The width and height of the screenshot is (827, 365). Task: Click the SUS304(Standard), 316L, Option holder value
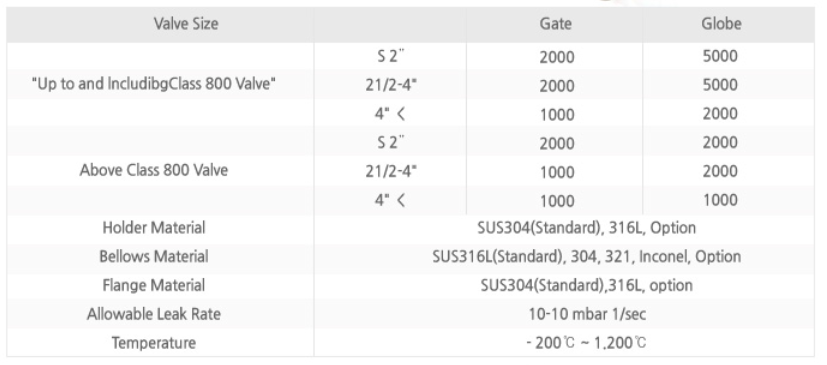pos(586,228)
